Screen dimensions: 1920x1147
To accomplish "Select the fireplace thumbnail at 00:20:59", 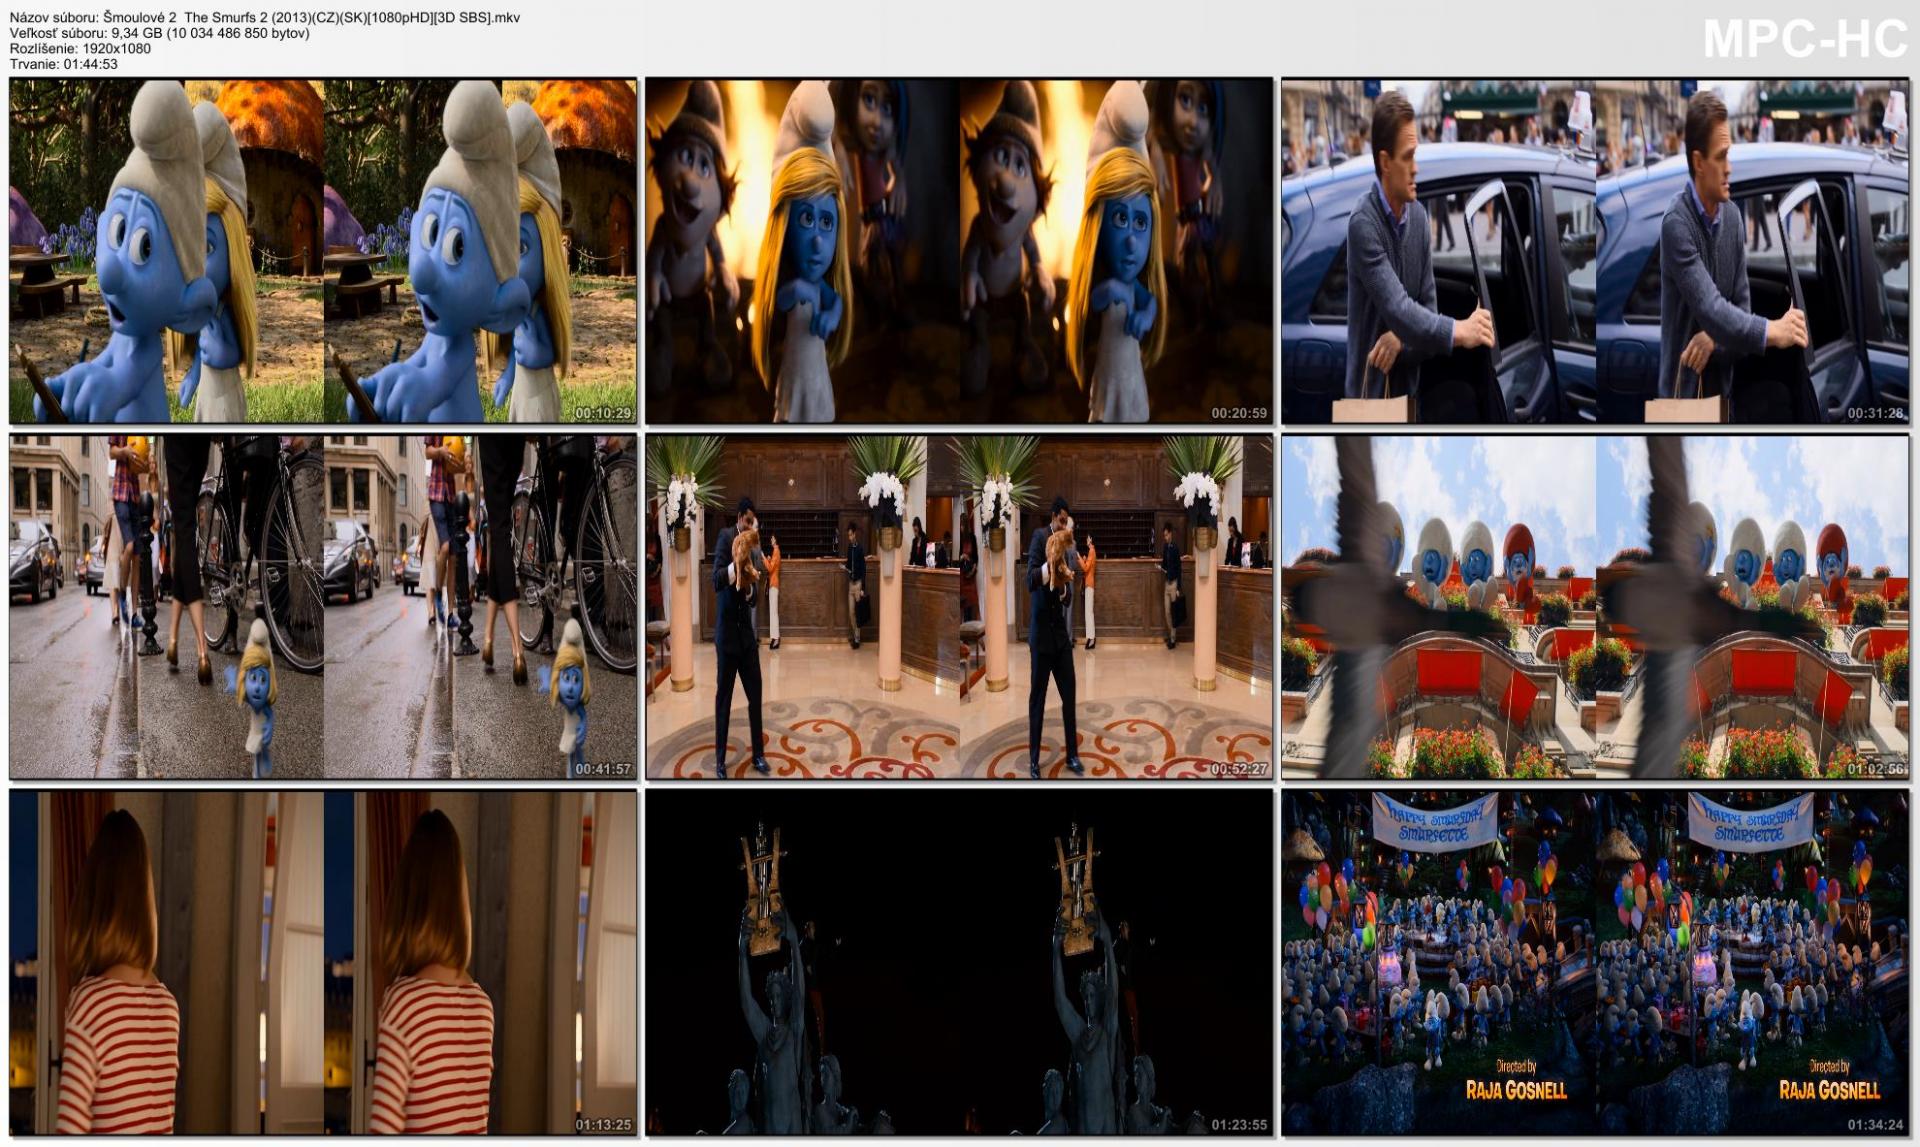I will 959,250.
